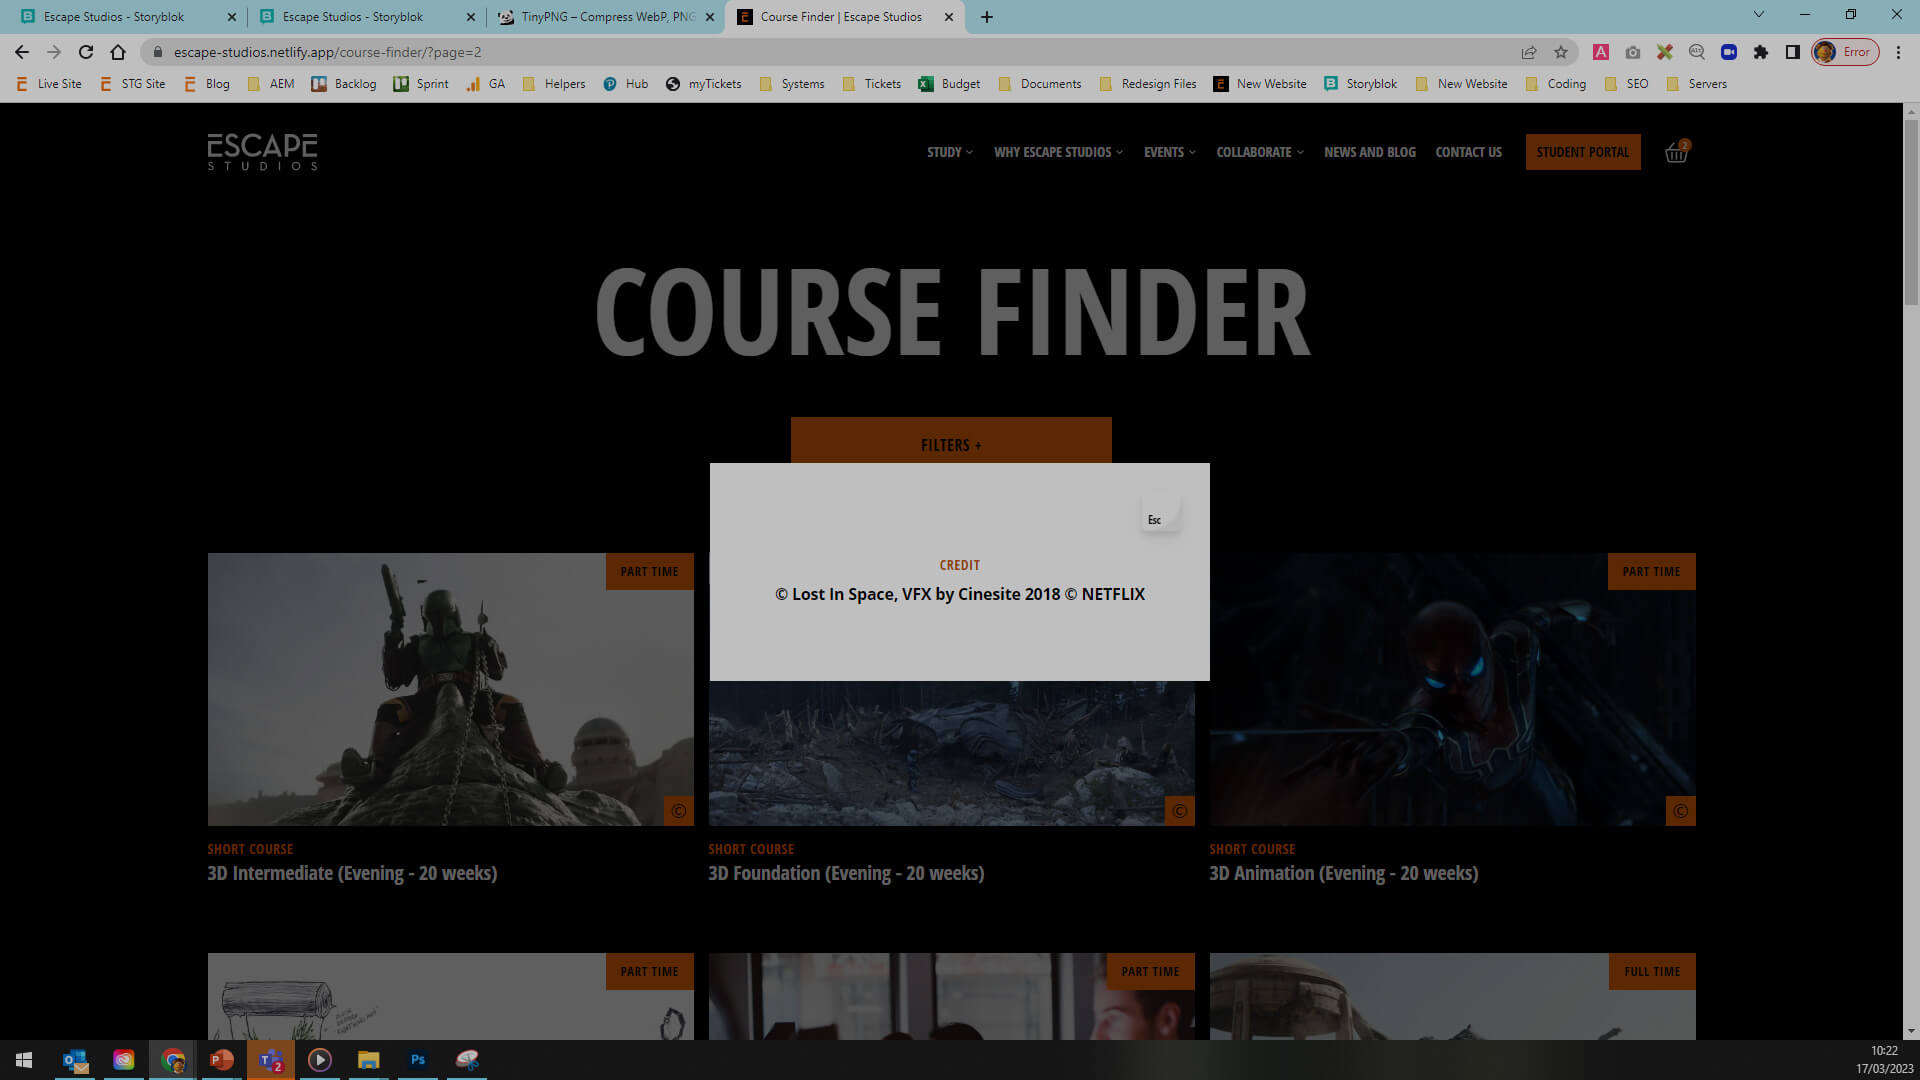Screen dimensions: 1920x1080
Task: Open the GA analytics bookmark
Action: 486,84
